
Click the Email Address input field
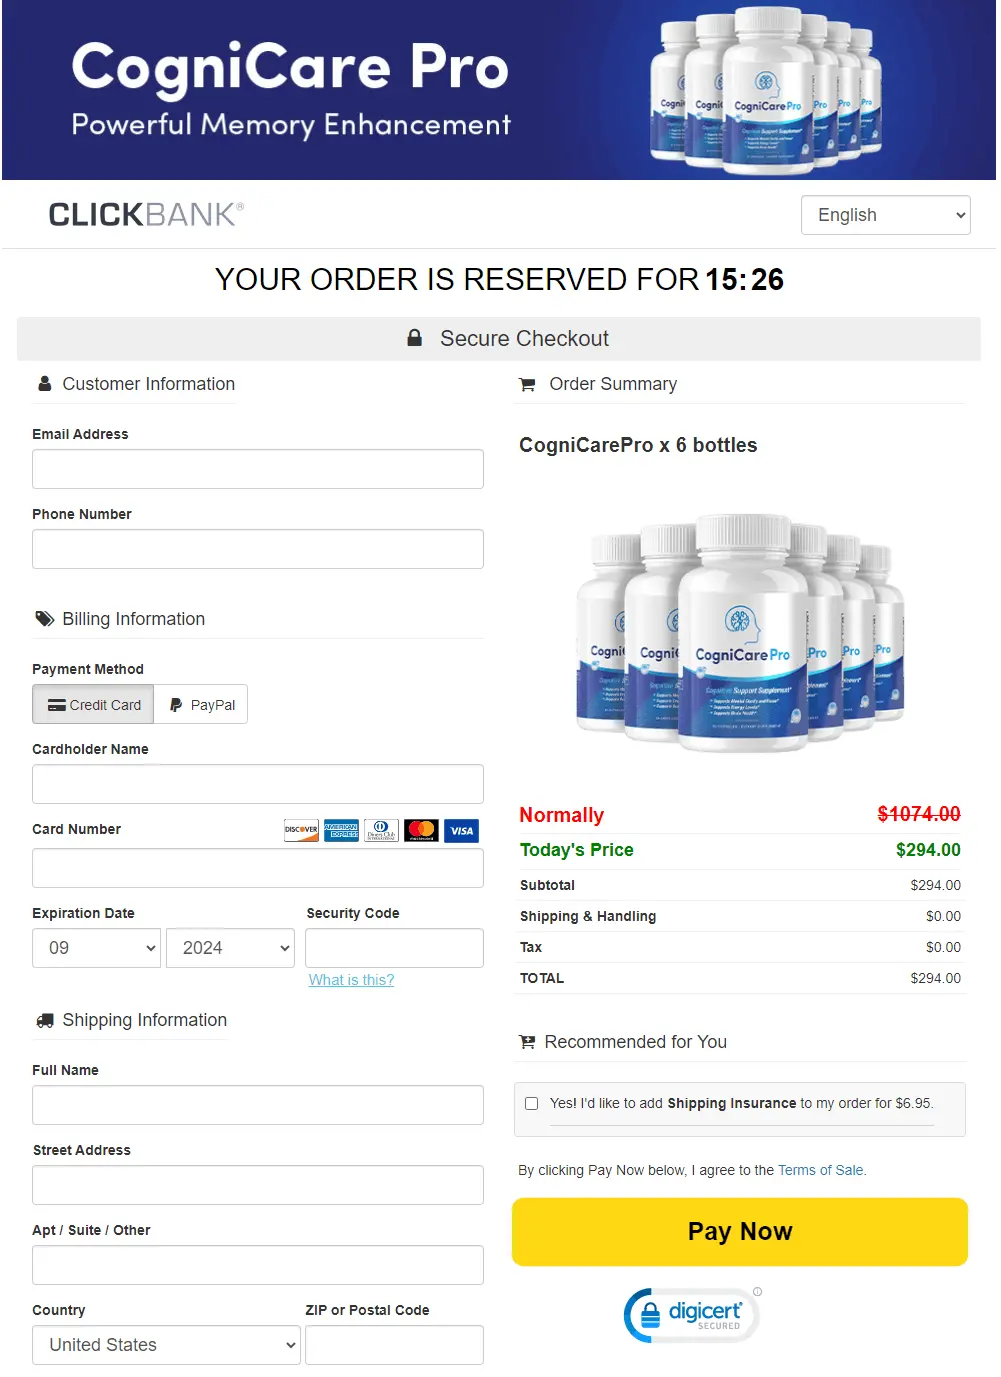coord(257,468)
